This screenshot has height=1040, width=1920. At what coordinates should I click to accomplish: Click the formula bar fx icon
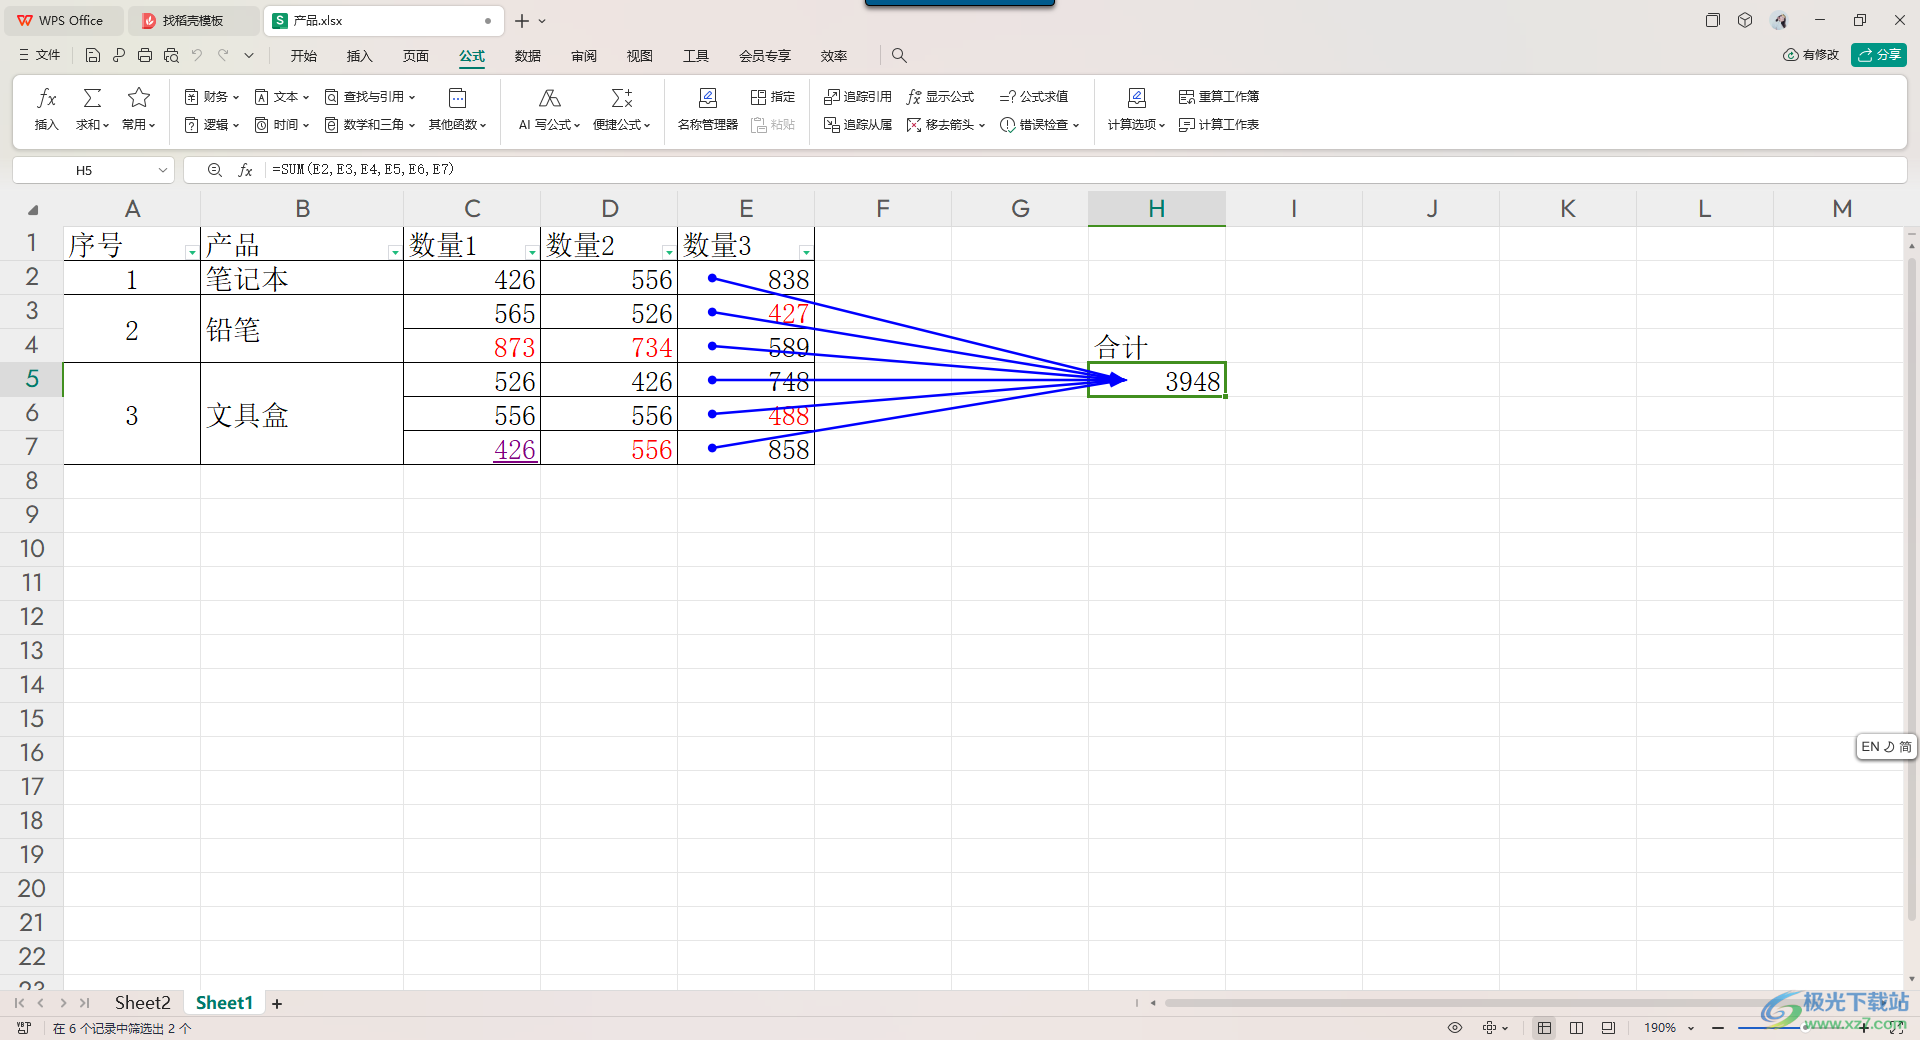click(245, 170)
